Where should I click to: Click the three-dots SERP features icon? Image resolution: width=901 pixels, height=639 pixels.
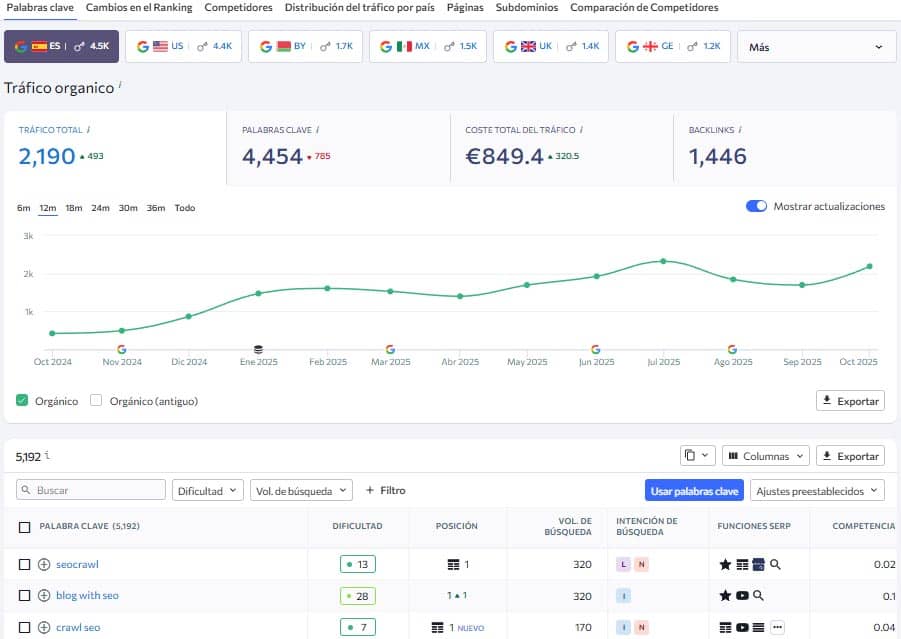point(778,627)
